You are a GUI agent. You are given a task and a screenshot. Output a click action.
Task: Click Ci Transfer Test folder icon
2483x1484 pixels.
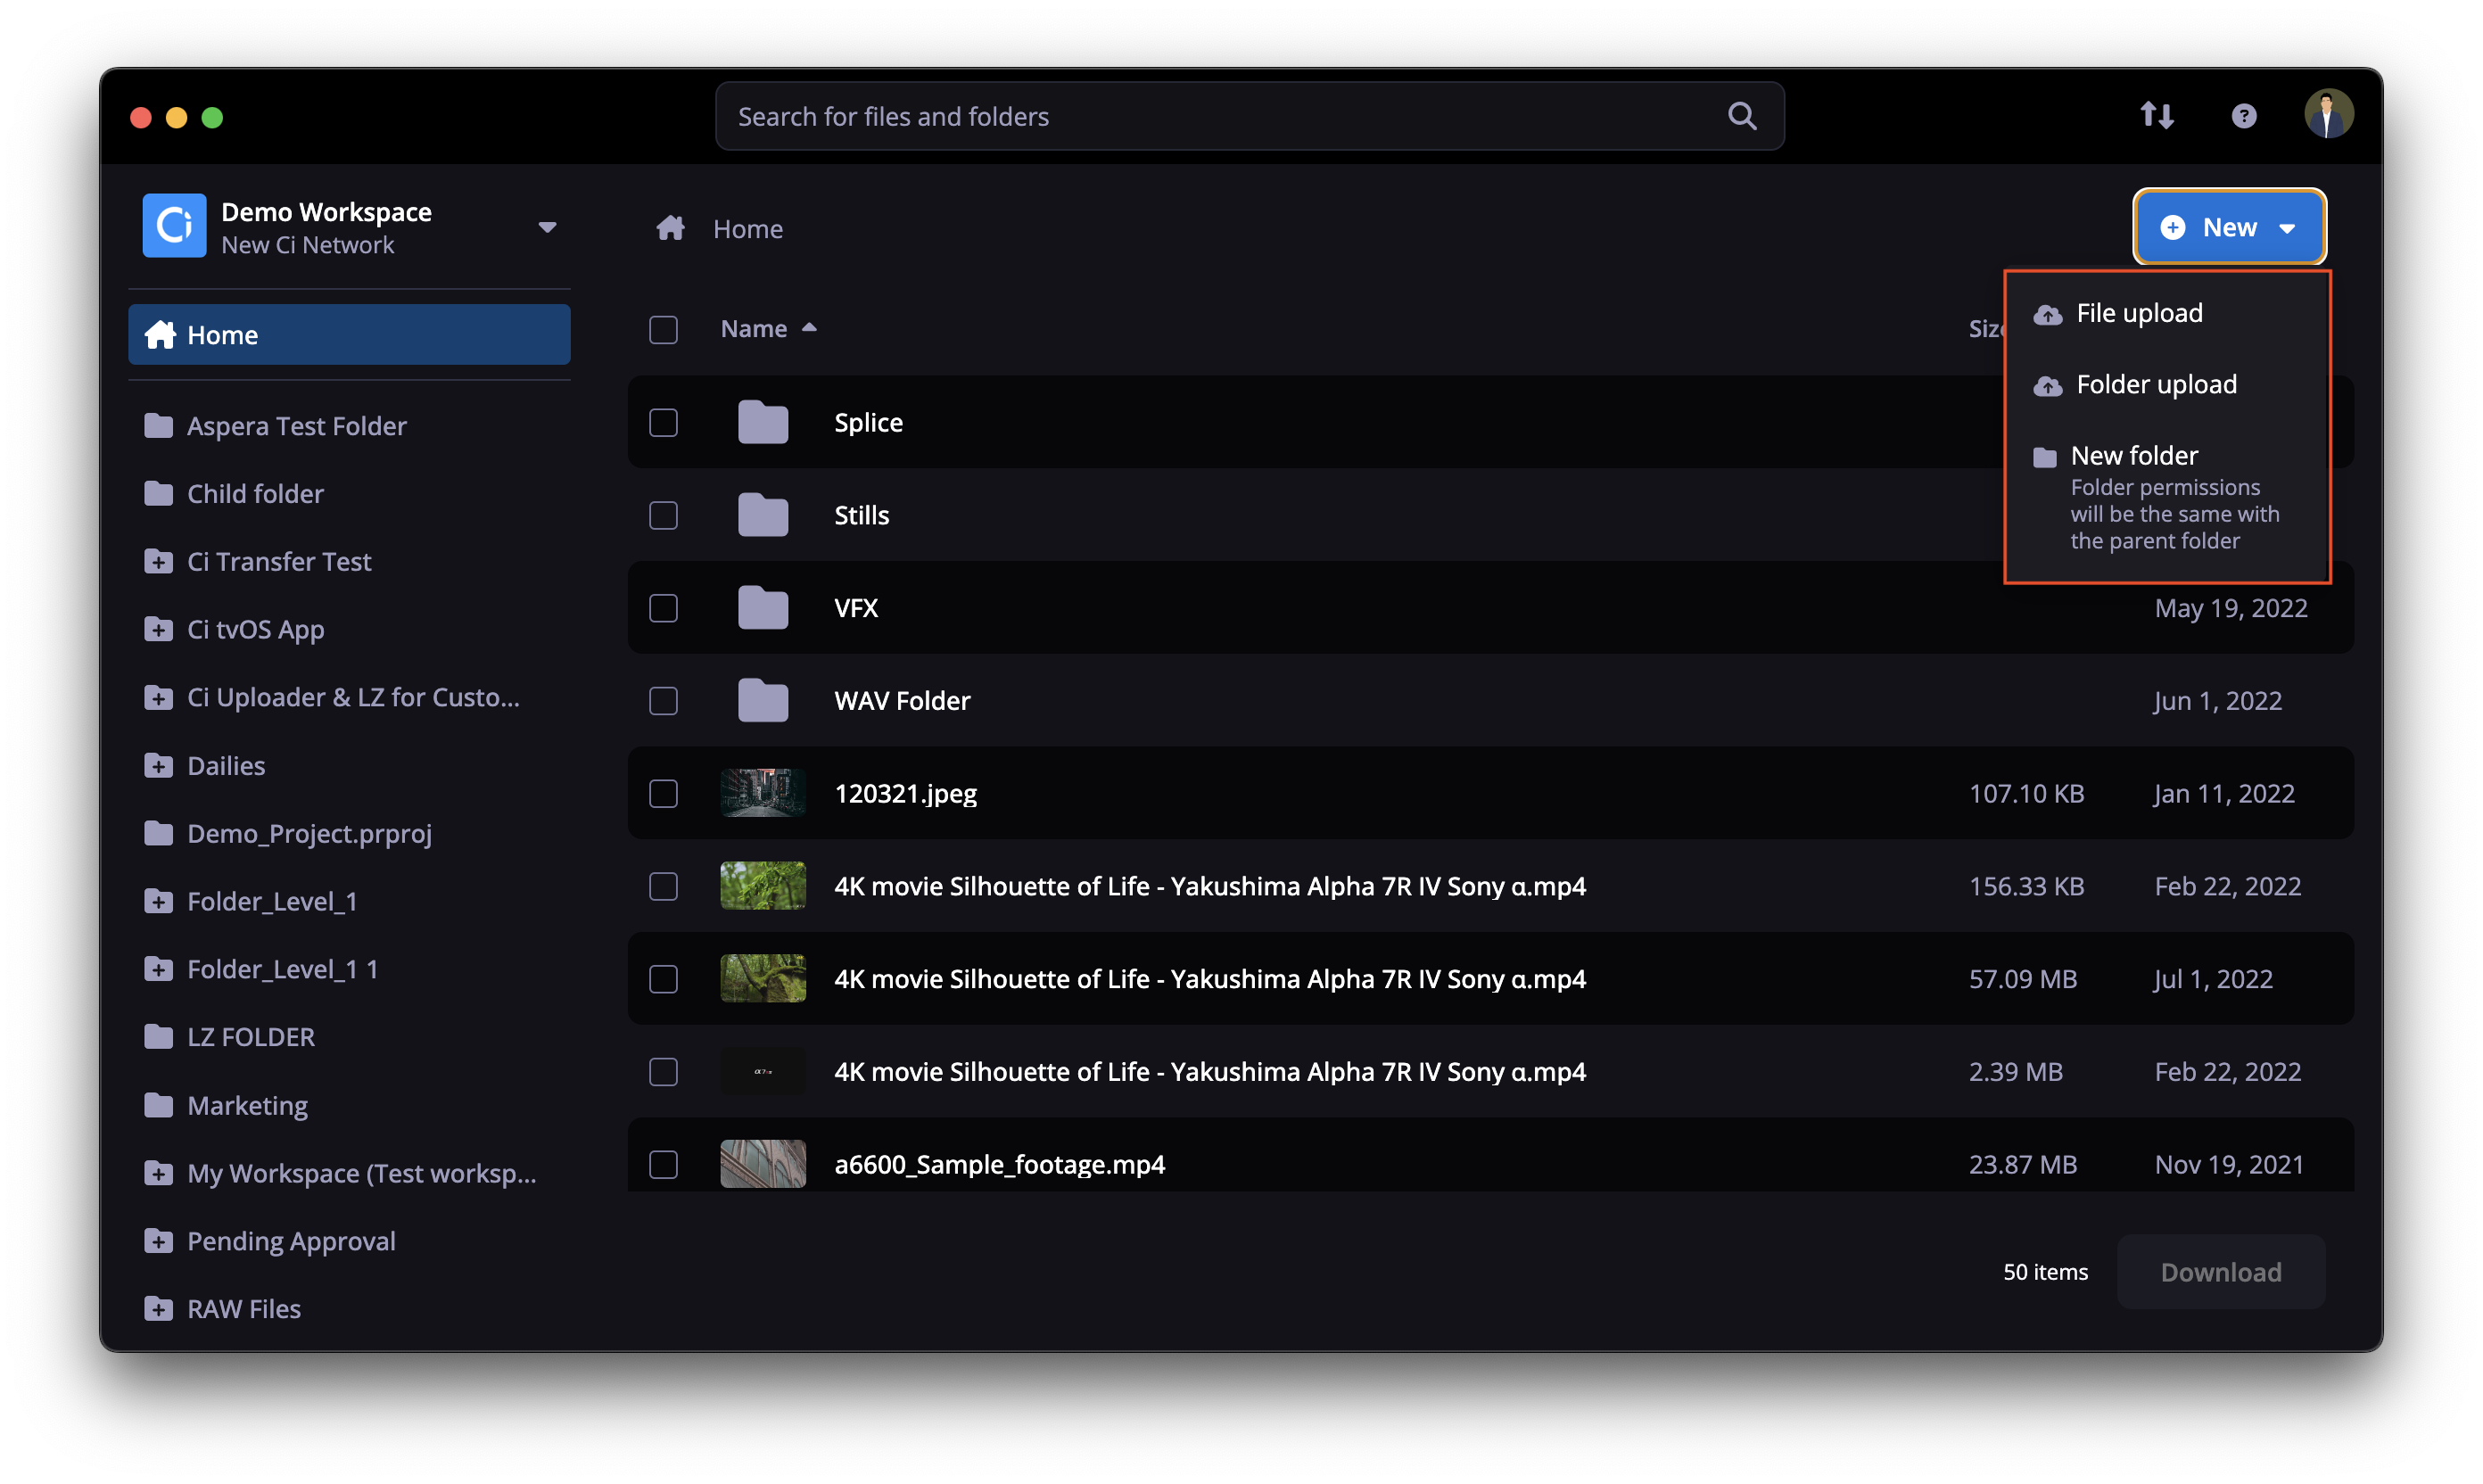(158, 562)
